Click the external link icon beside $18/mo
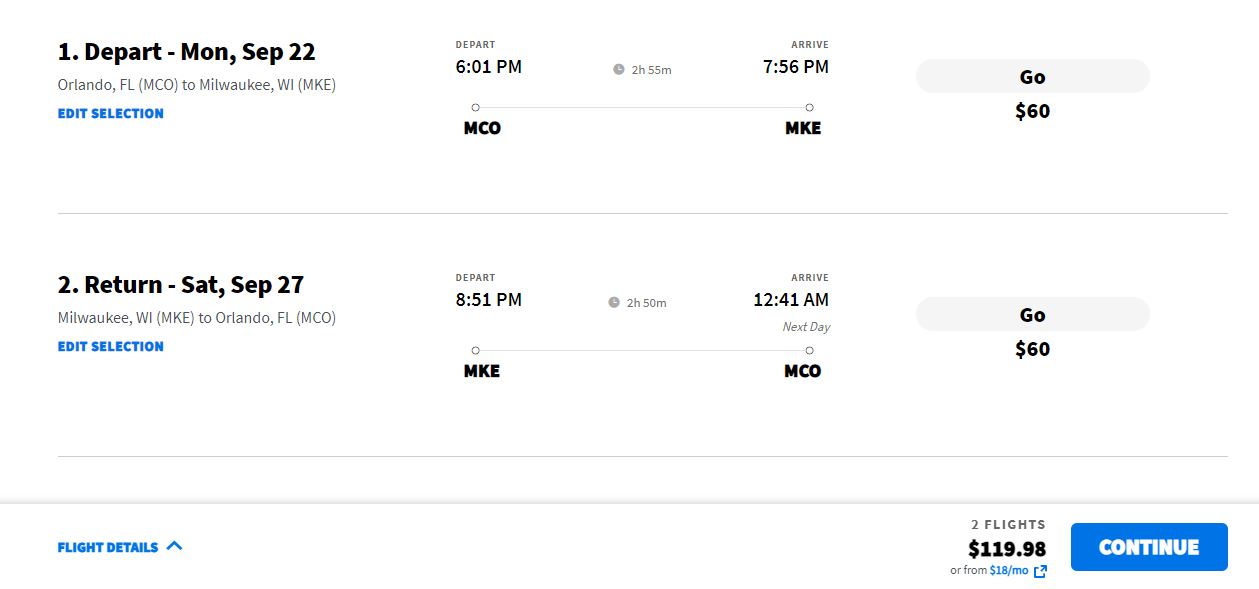The height and width of the screenshot is (589, 1259). coord(1040,571)
